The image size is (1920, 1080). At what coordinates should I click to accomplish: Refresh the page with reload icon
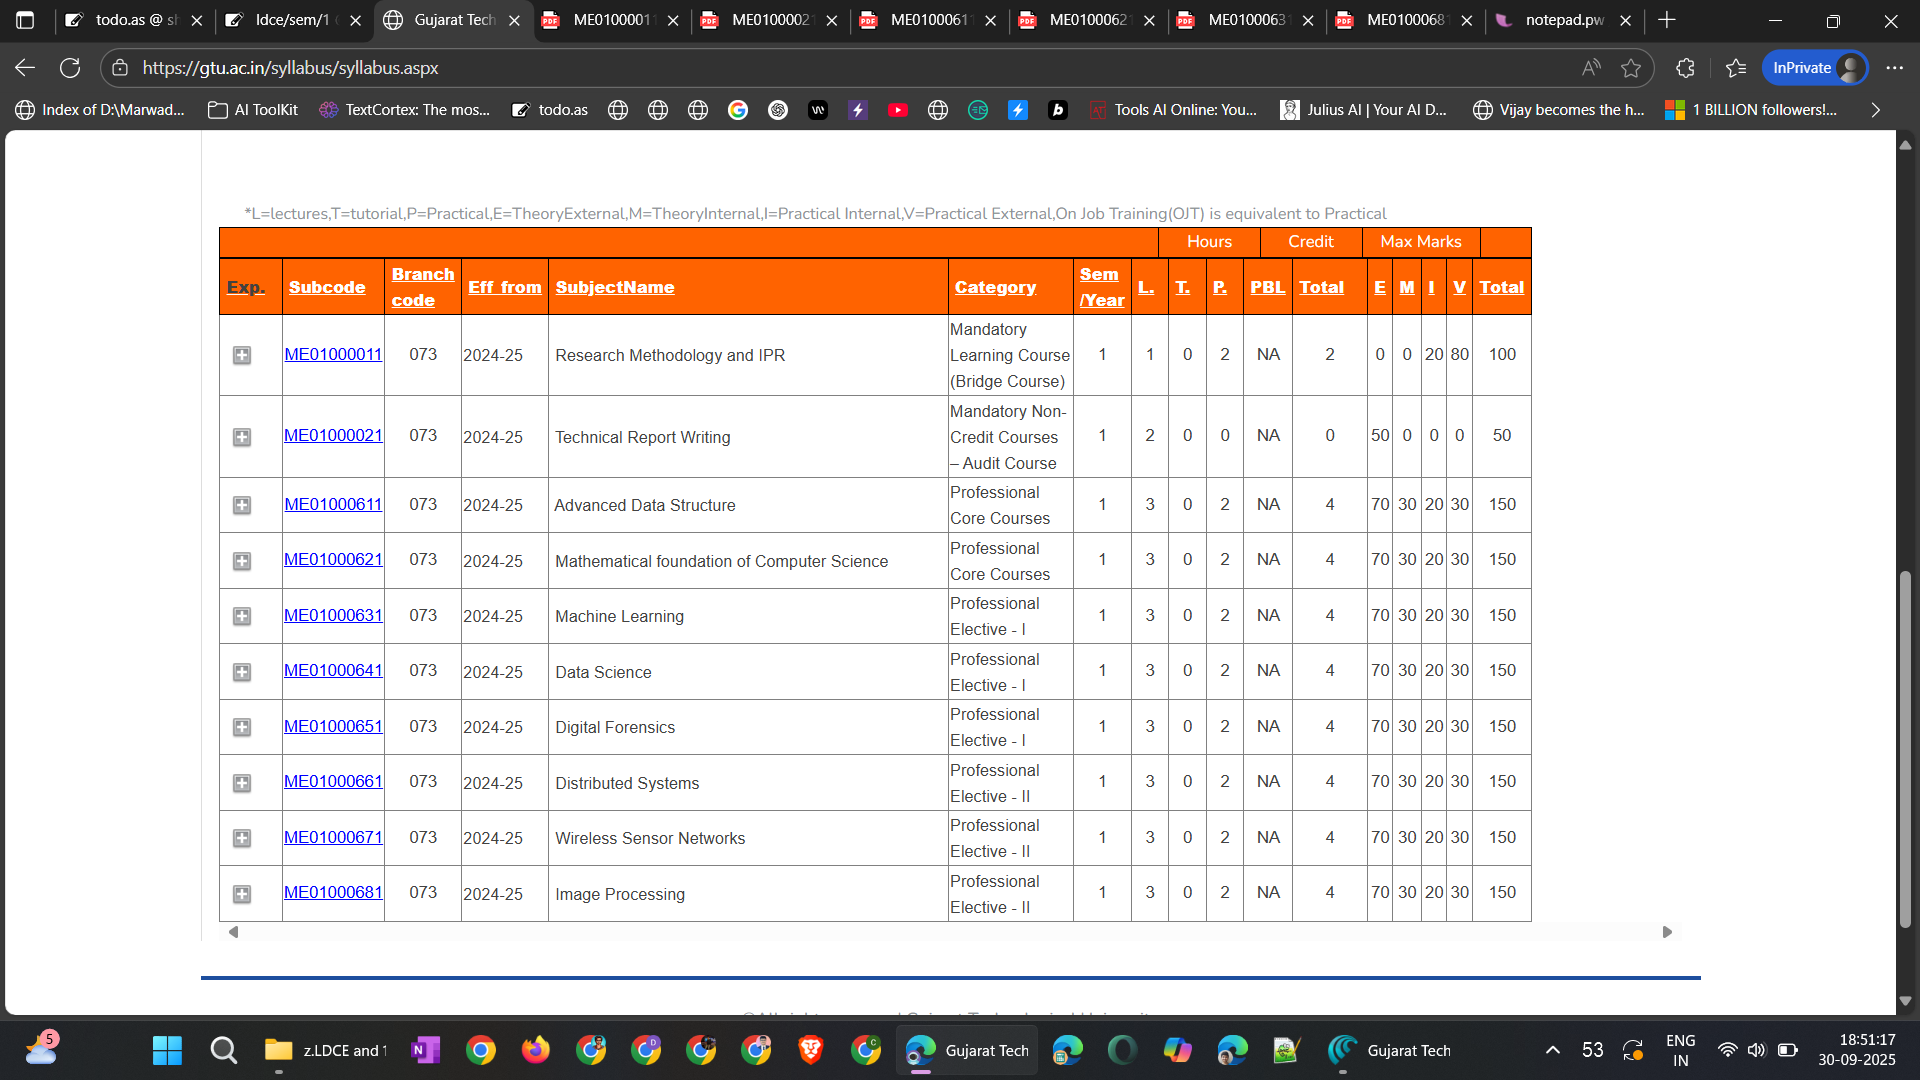(70, 68)
